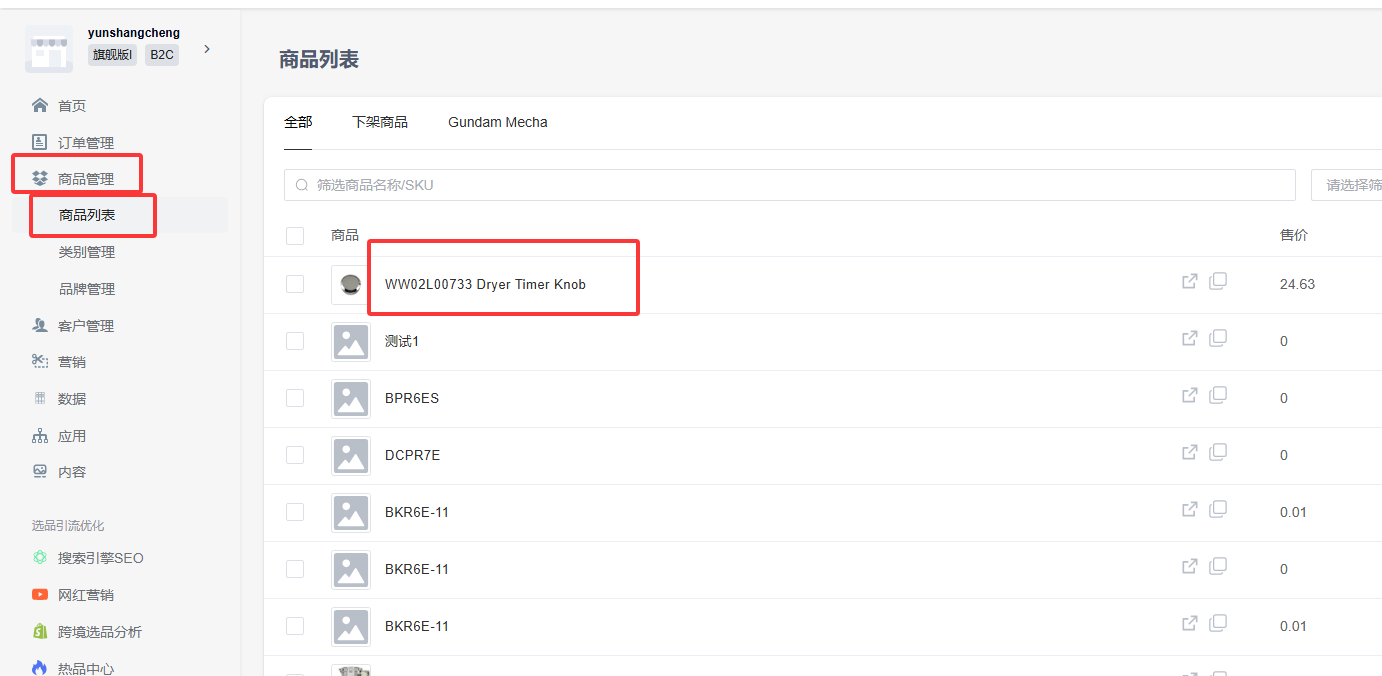Click the 客户管理 customer icon

[x=40, y=326]
